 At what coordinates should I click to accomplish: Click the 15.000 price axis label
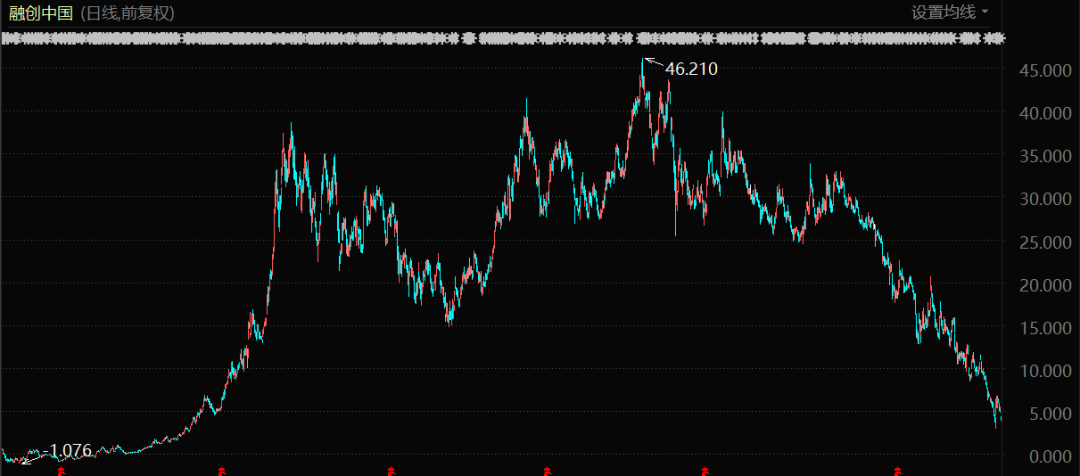pyautogui.click(x=1041, y=328)
